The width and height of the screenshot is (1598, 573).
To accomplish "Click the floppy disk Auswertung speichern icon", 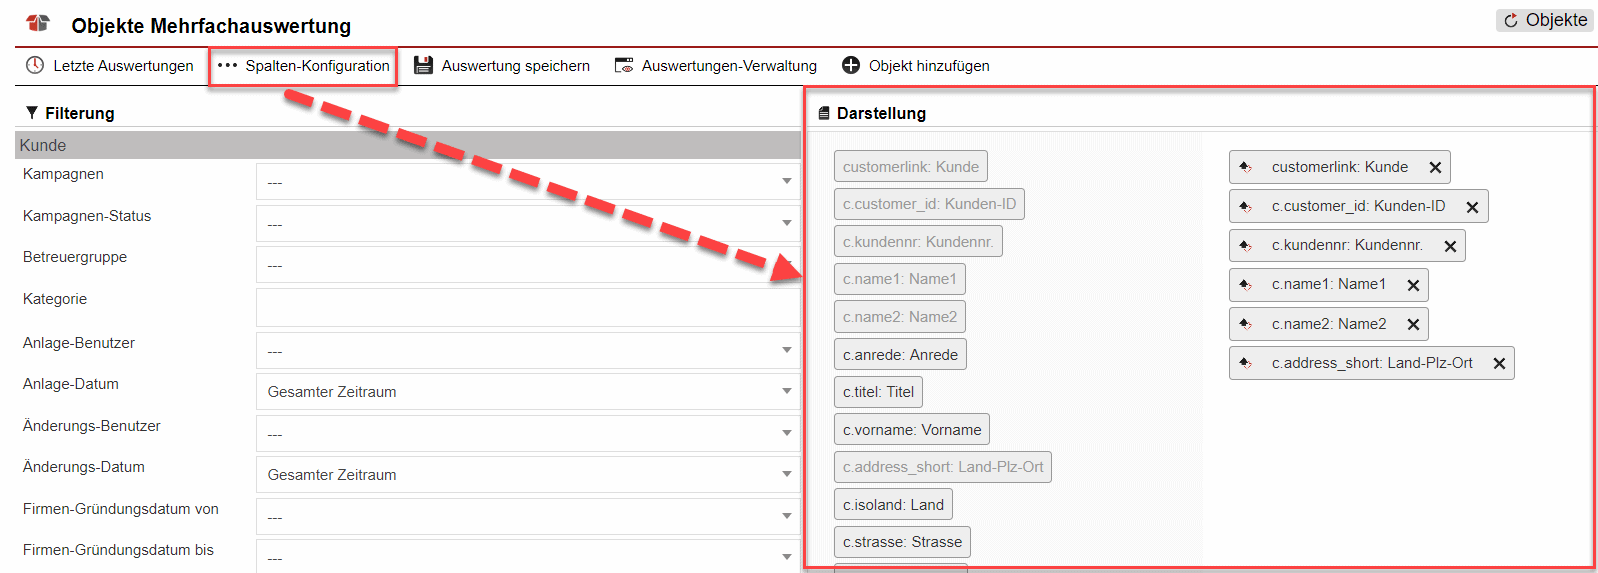I will point(423,65).
